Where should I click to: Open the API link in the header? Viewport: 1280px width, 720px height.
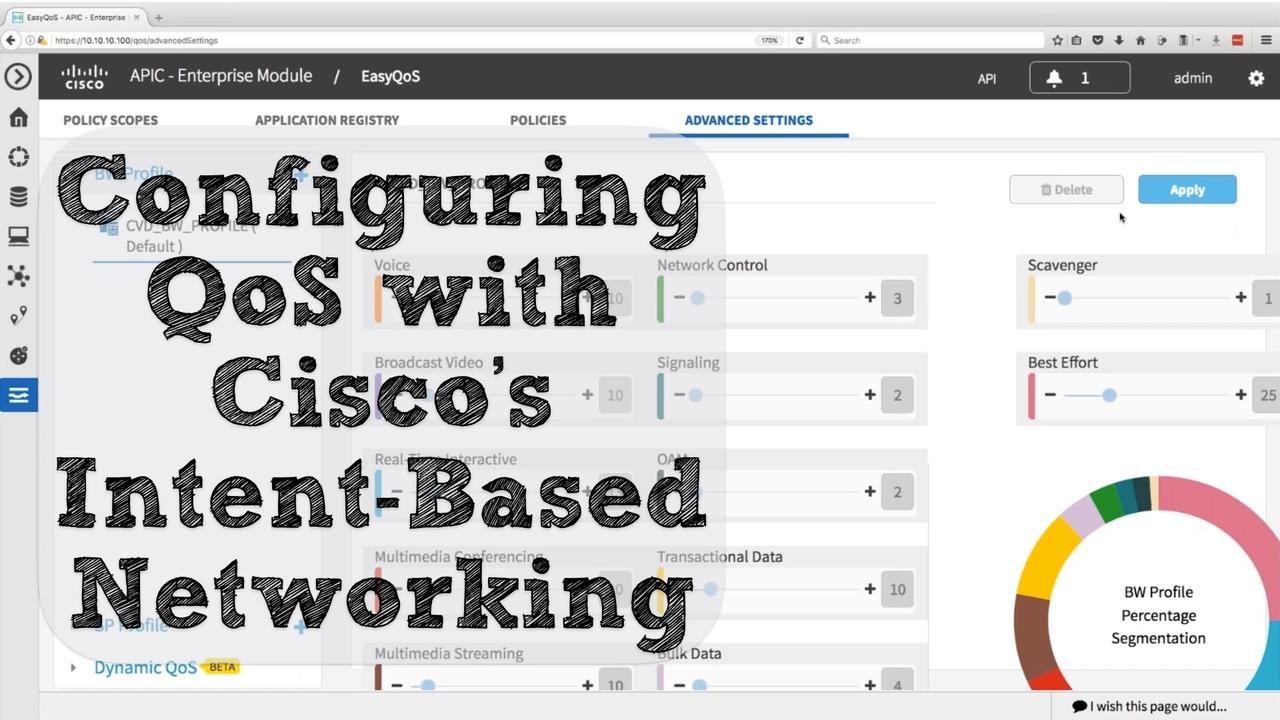pyautogui.click(x=987, y=78)
